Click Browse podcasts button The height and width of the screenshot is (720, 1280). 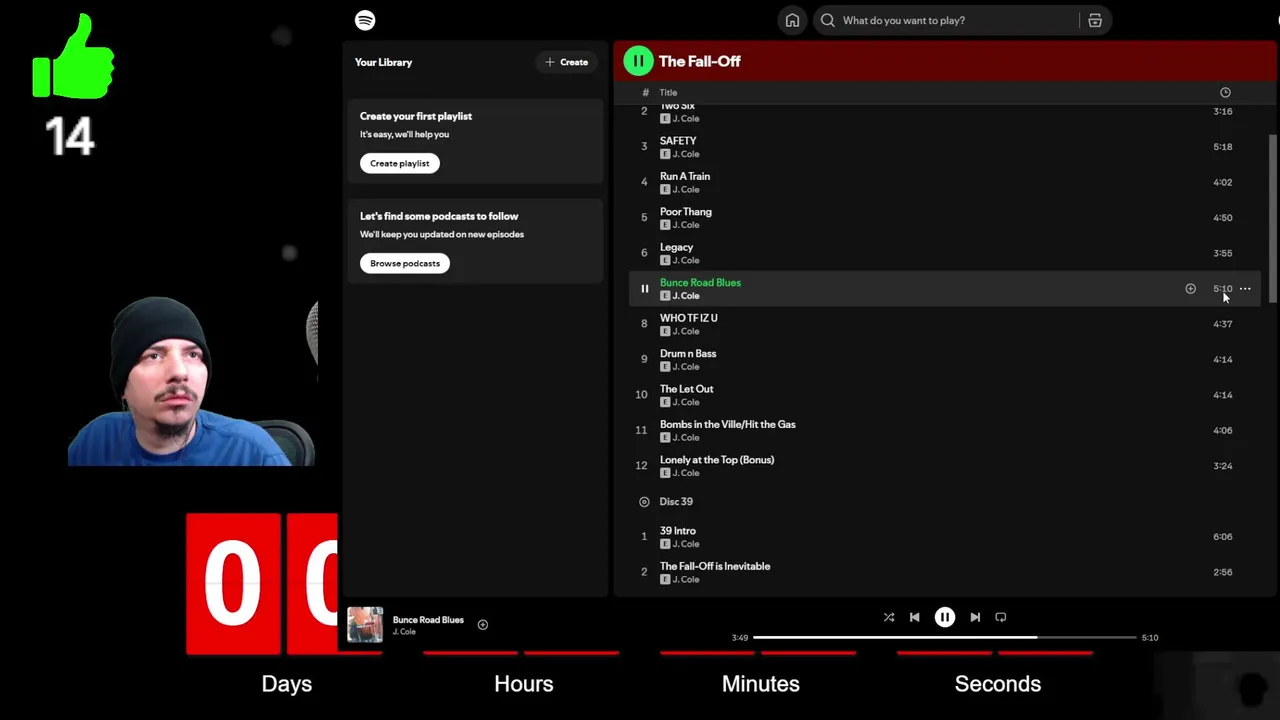click(405, 263)
